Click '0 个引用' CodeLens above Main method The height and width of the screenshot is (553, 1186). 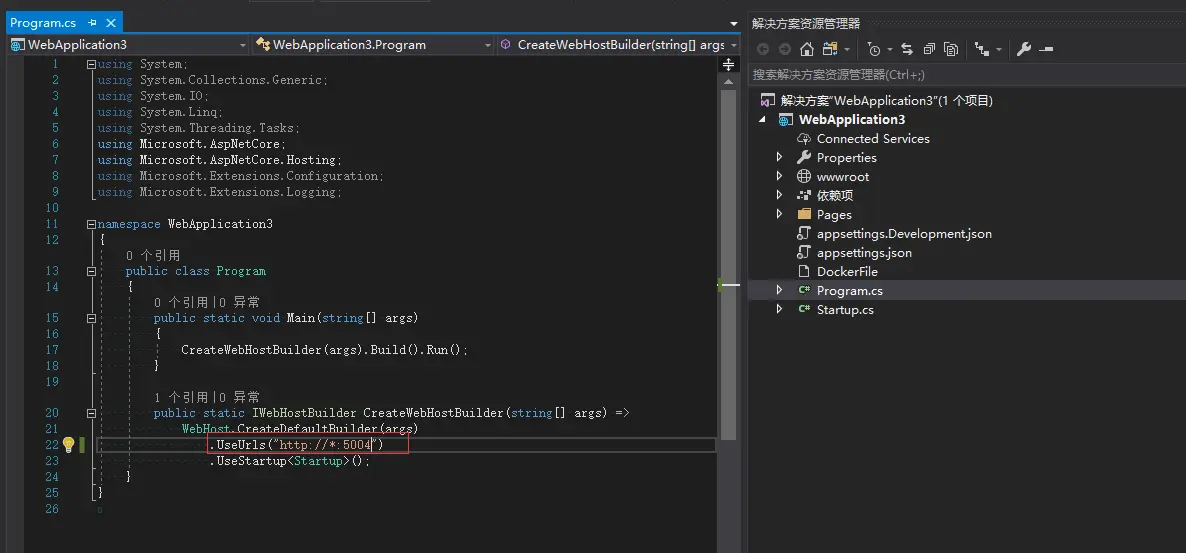click(180, 302)
